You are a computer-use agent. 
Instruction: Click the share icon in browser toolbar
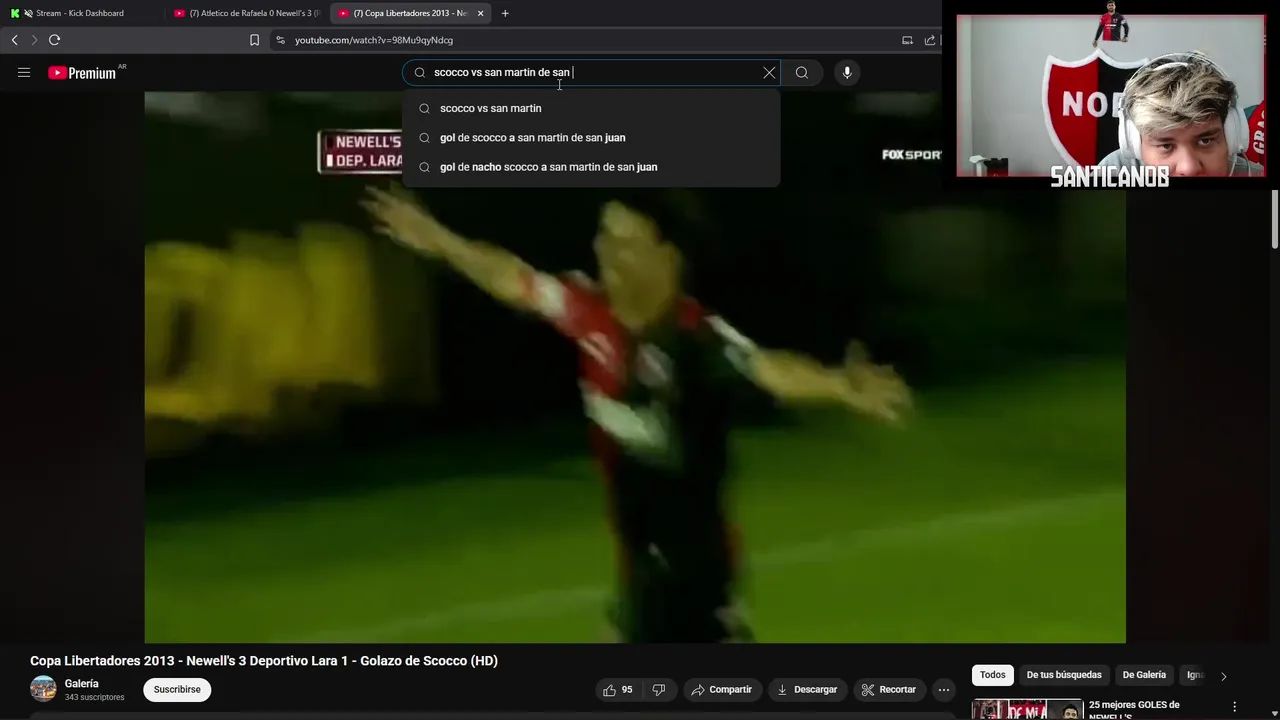tap(930, 40)
